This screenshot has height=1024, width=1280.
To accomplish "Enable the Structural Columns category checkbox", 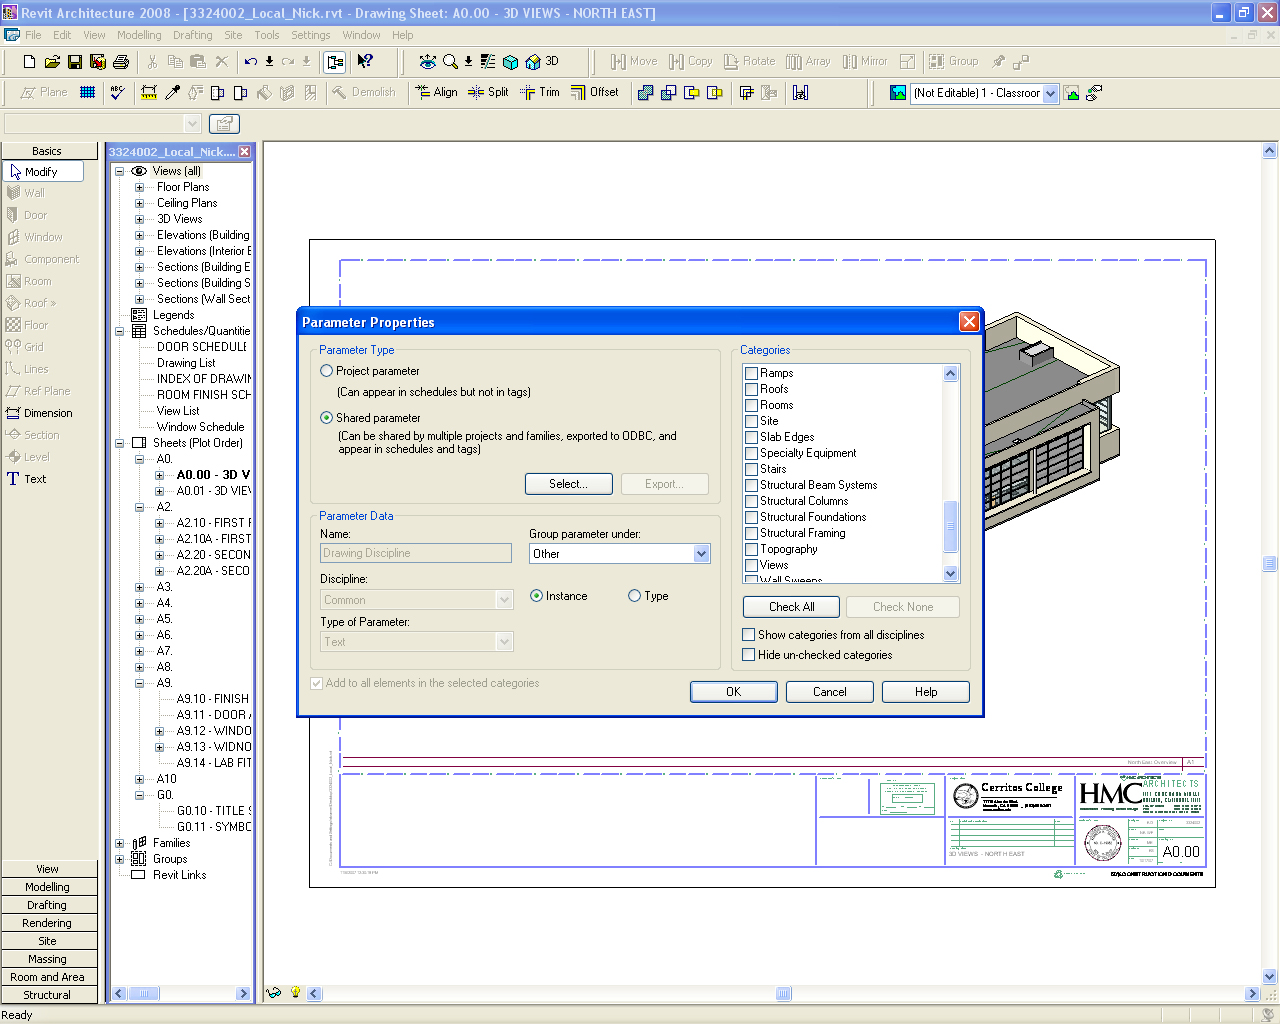I will tap(751, 501).
